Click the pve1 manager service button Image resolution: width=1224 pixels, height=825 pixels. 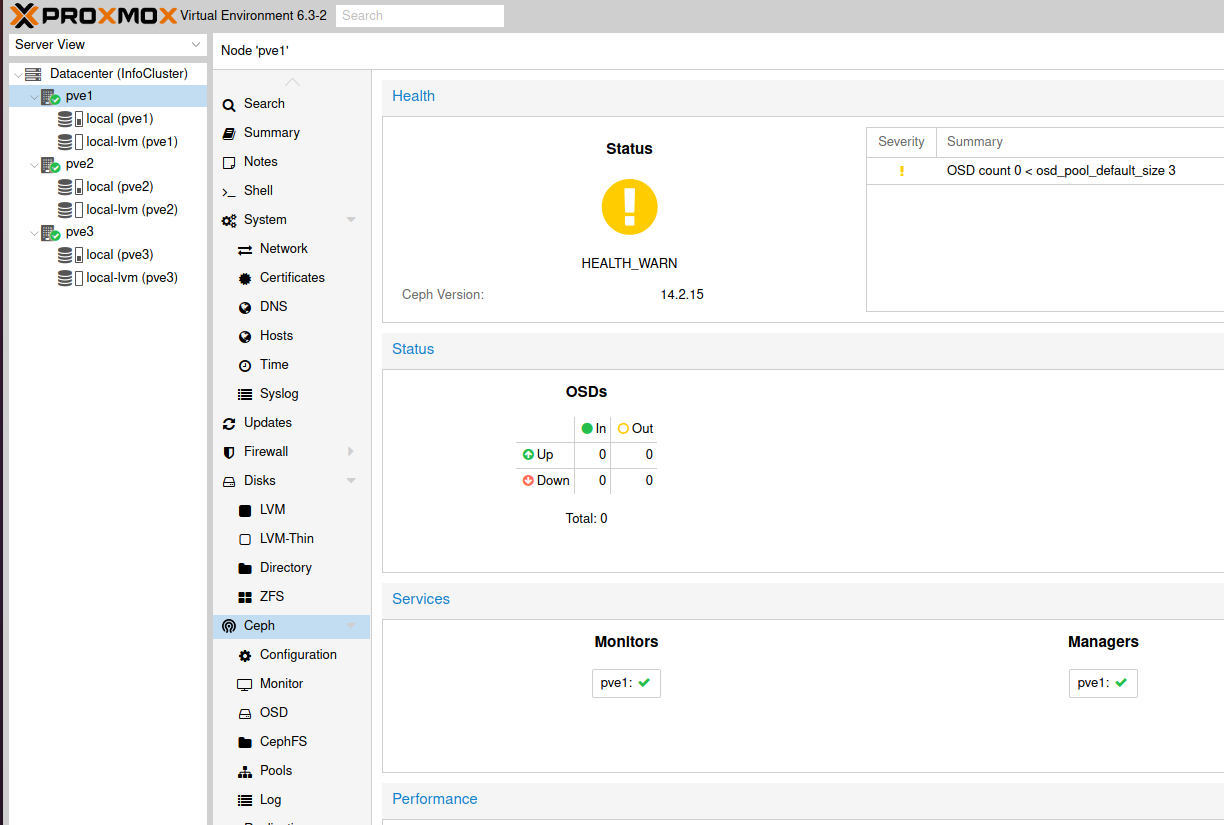1103,683
